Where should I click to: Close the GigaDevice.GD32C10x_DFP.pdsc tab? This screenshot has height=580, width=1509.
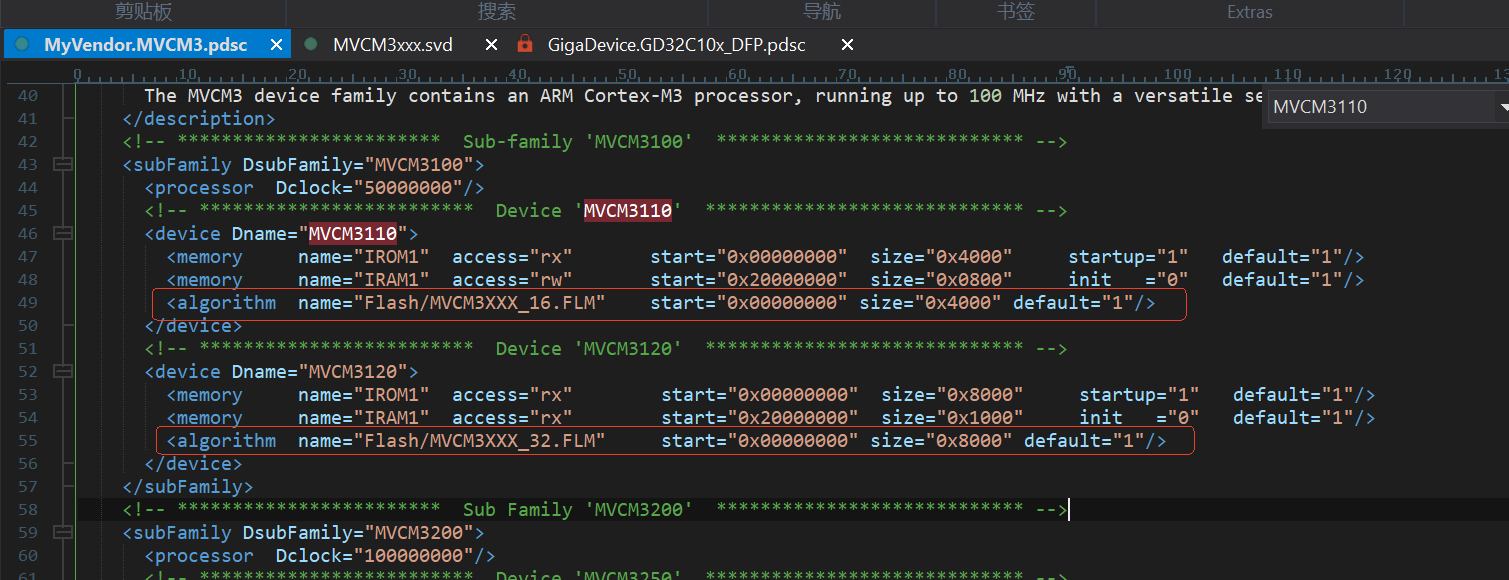(847, 45)
